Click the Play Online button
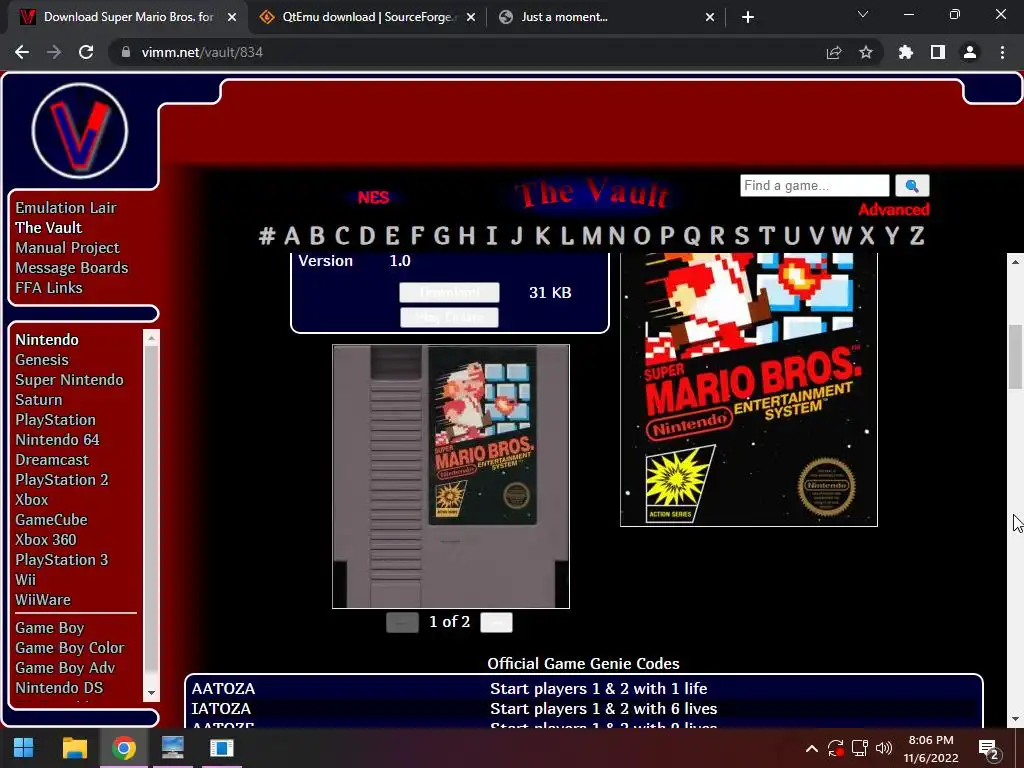1024x768 pixels. [x=449, y=317]
